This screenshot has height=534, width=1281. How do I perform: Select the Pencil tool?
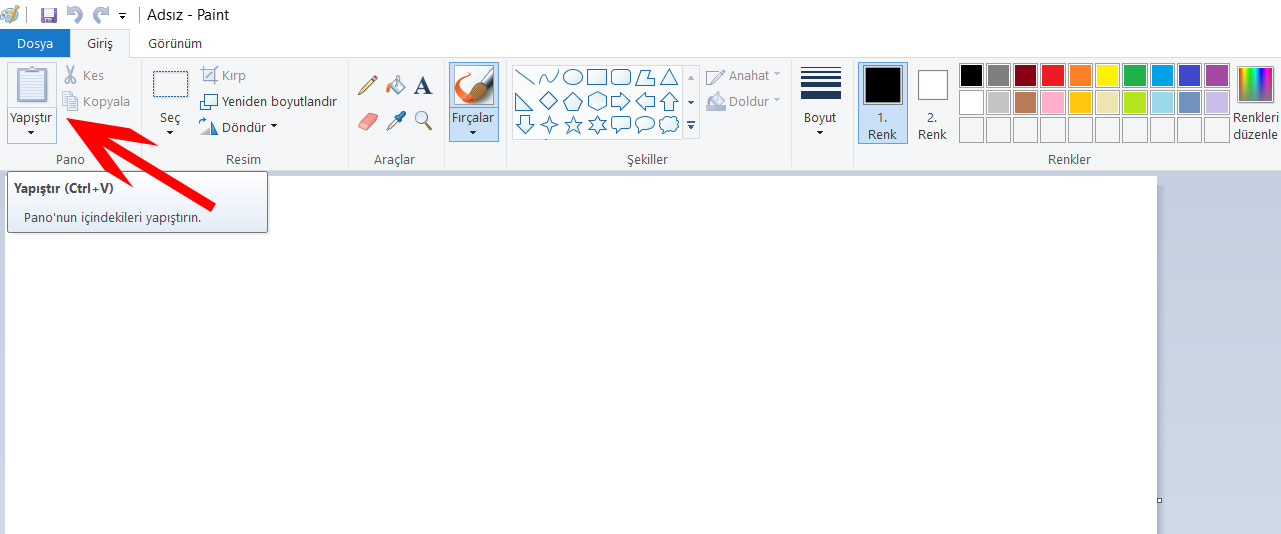click(x=368, y=85)
